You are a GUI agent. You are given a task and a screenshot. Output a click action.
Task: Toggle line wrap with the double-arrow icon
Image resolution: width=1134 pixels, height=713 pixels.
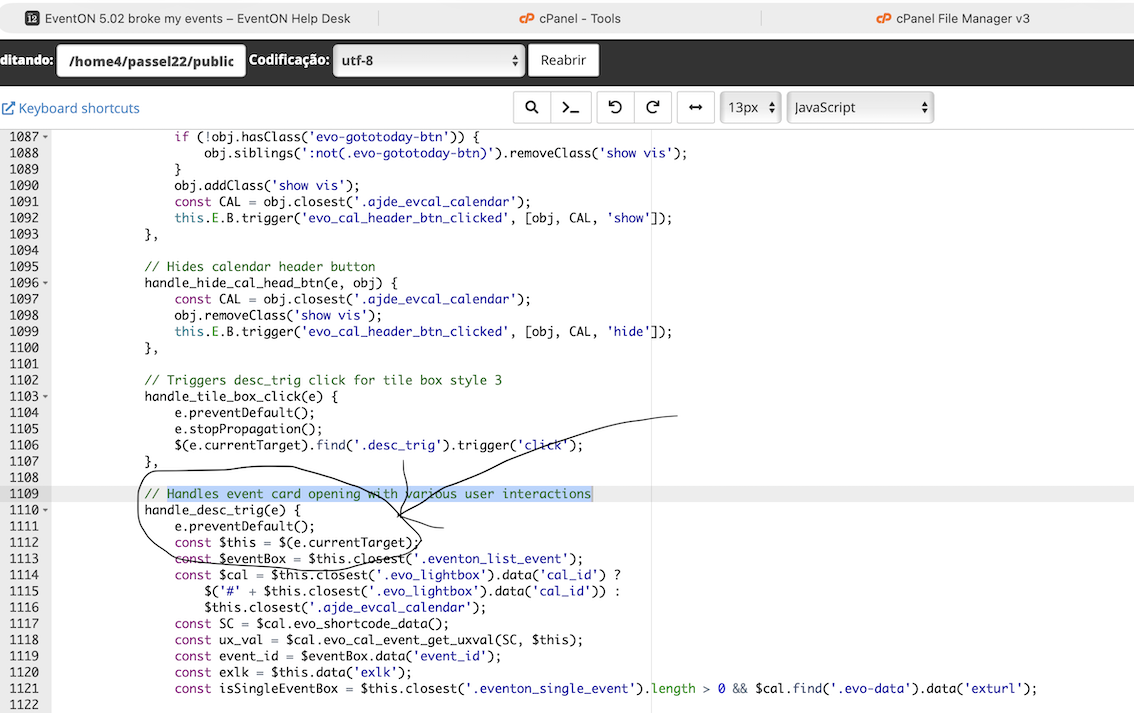(696, 108)
